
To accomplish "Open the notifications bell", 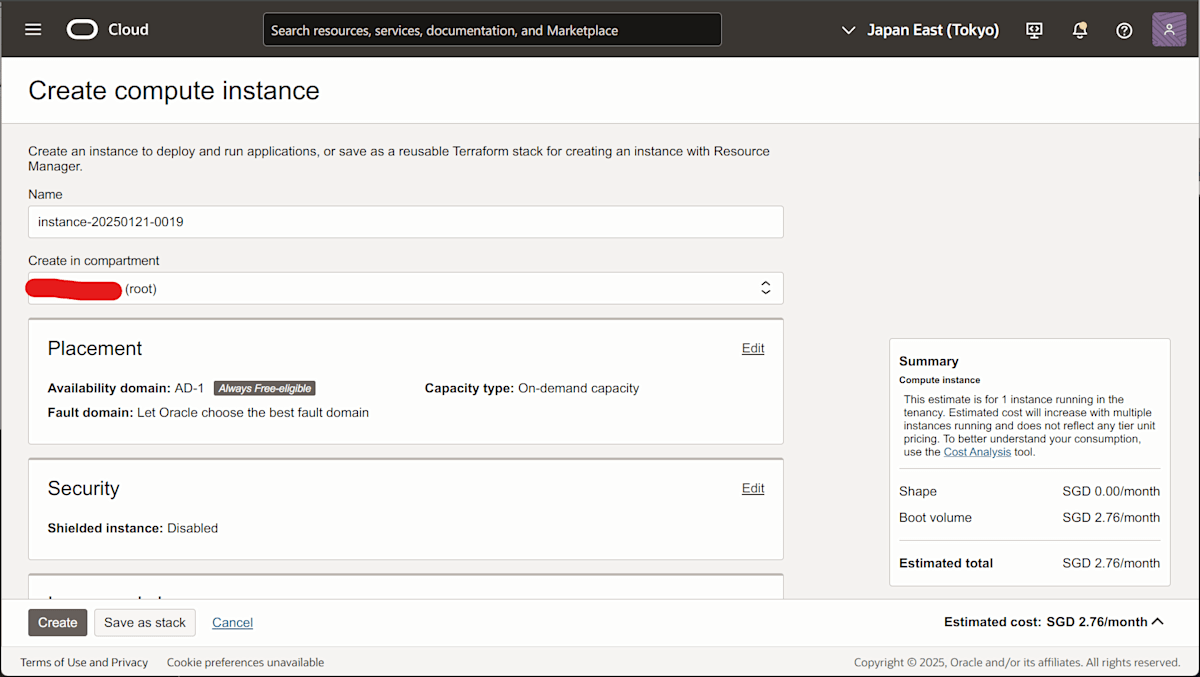I will [x=1080, y=30].
